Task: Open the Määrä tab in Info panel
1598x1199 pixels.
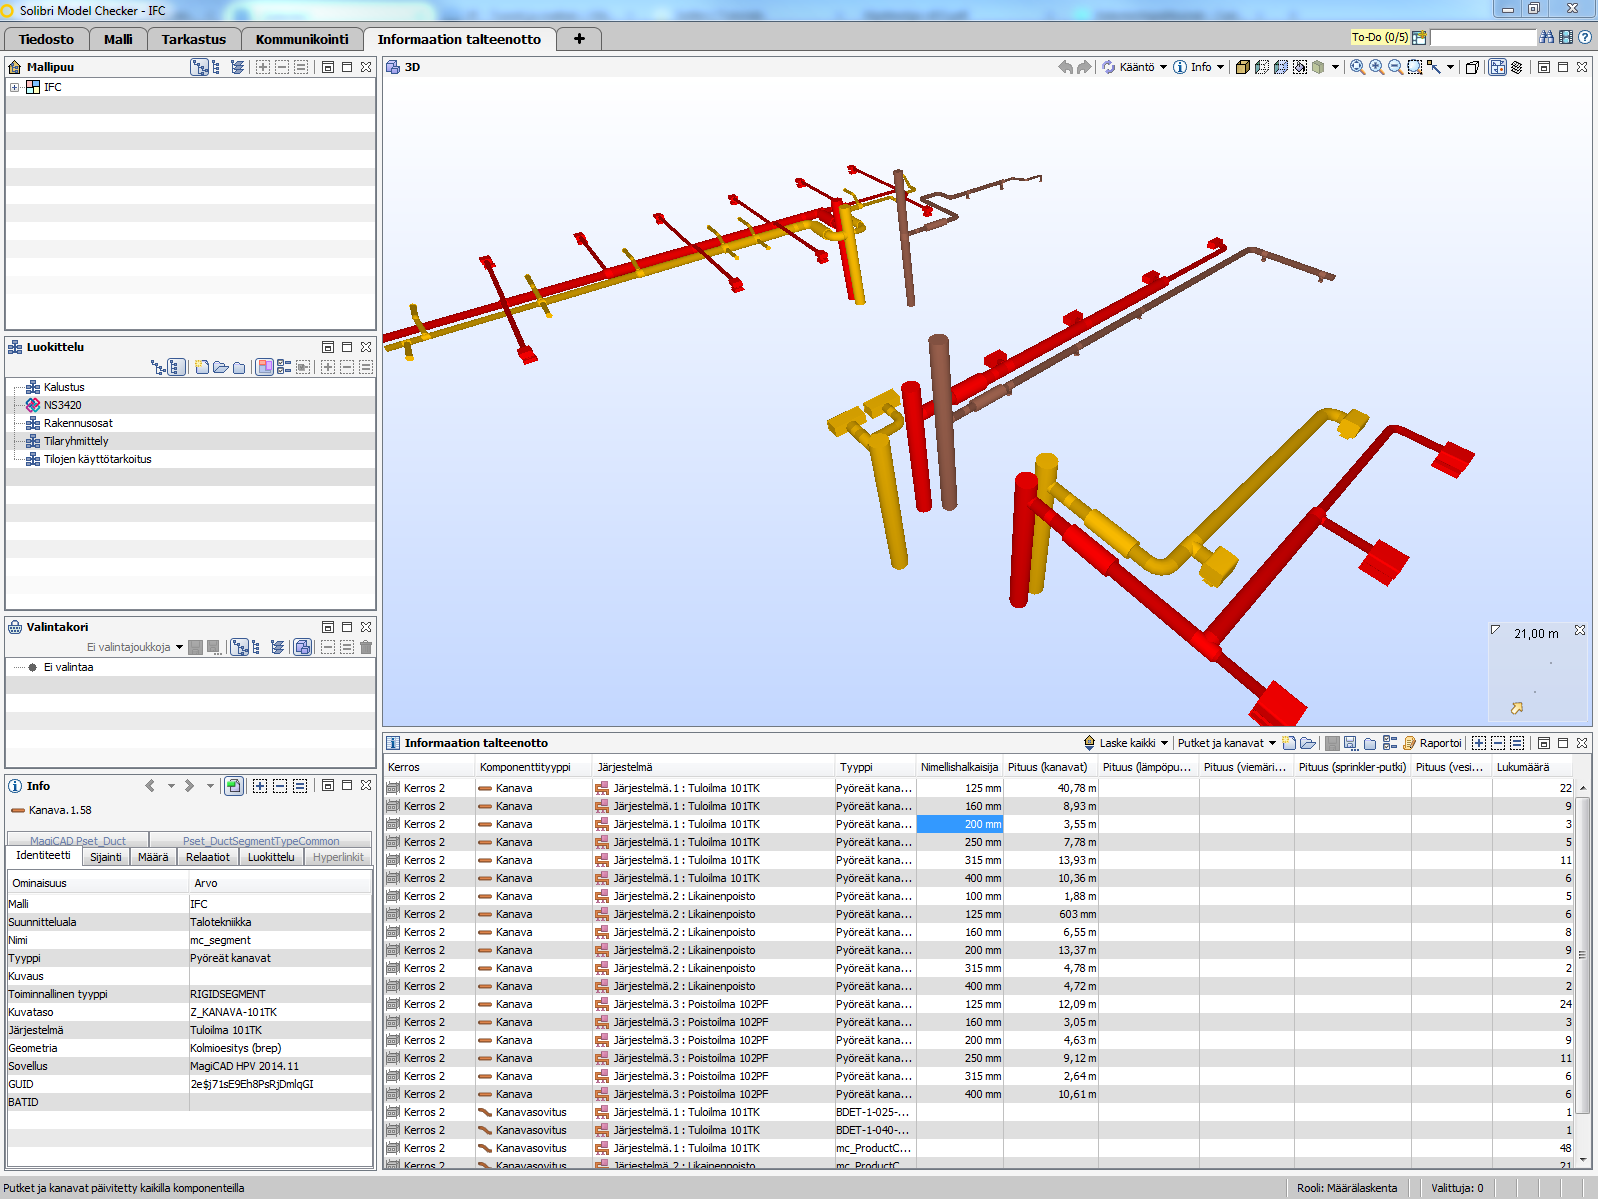Action: click(x=153, y=857)
